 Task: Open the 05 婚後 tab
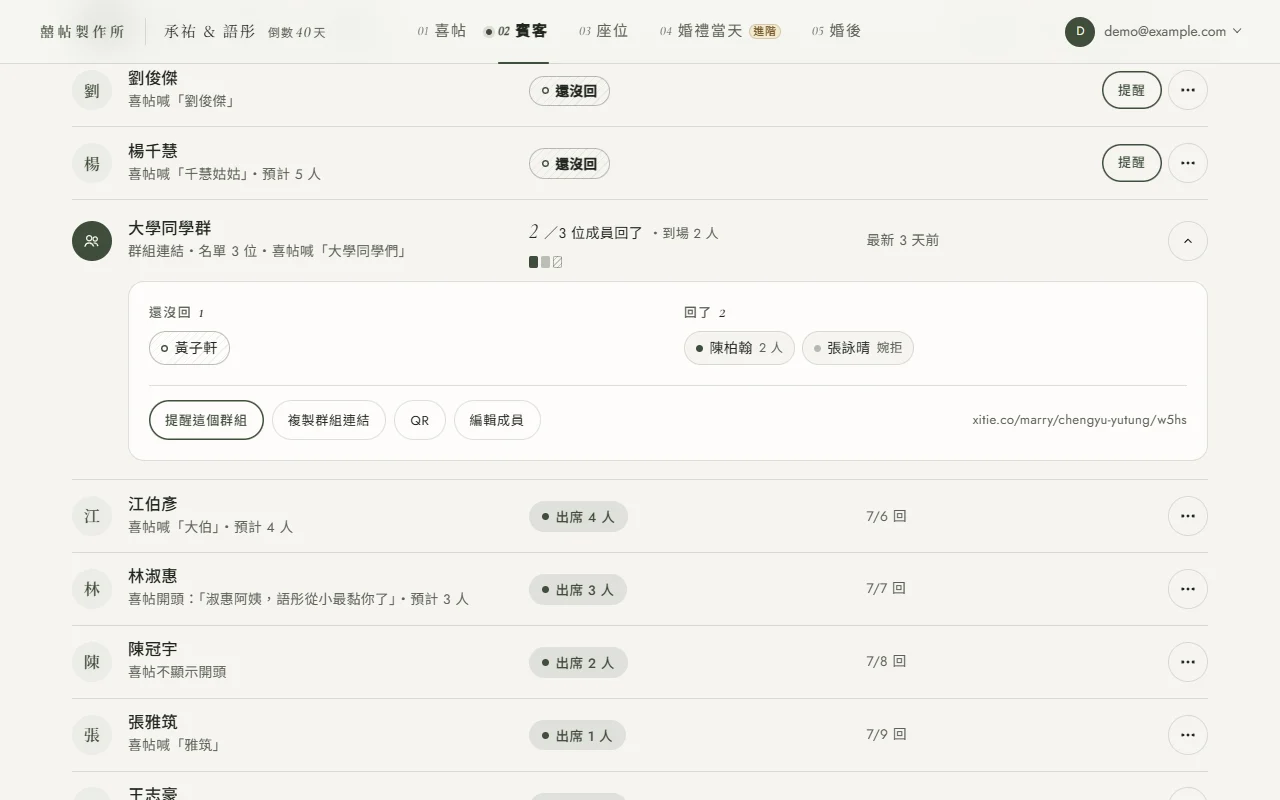pos(836,31)
